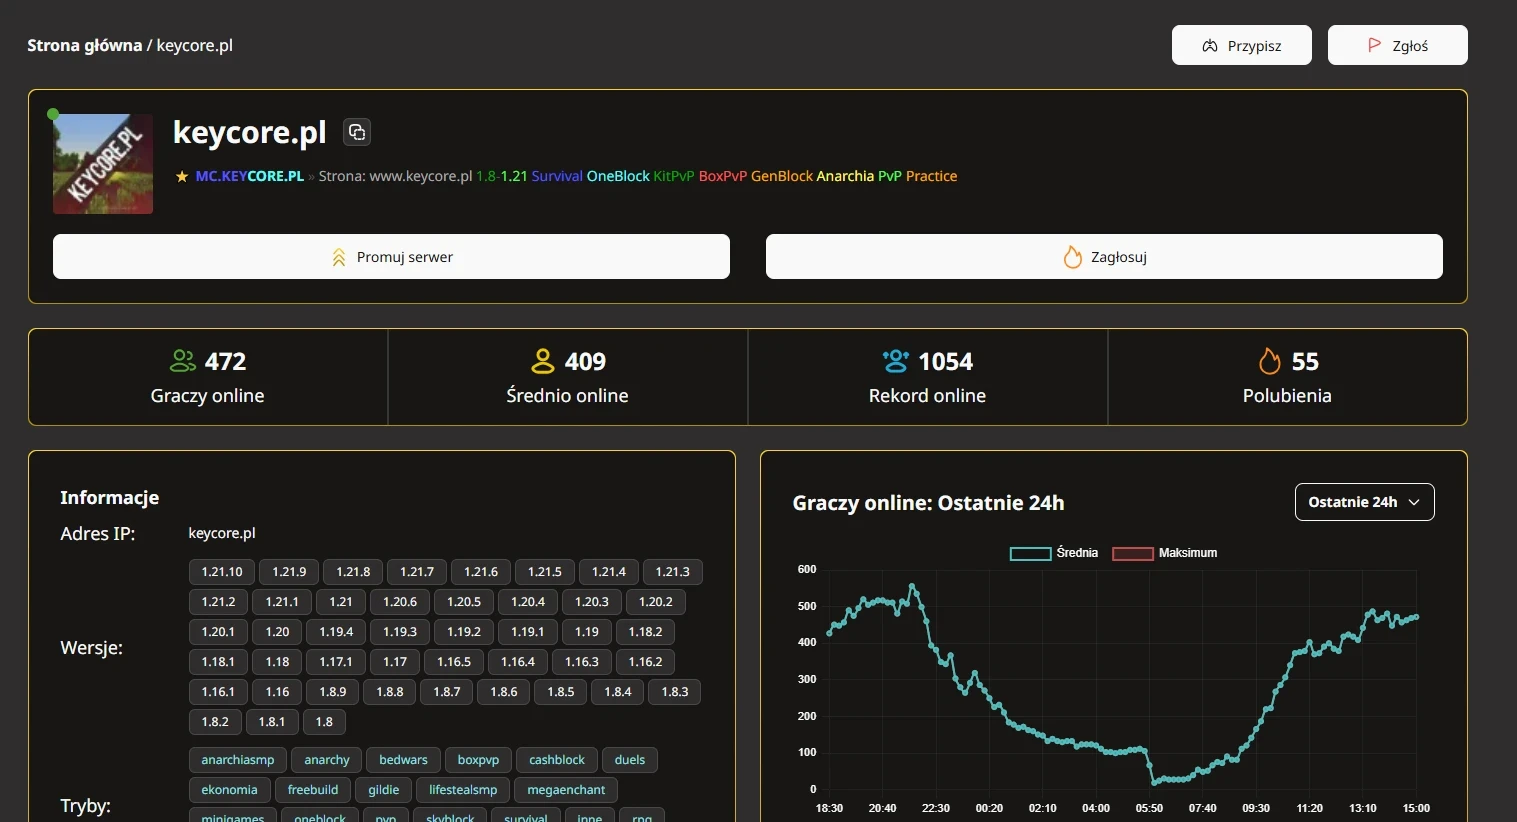
Task: Click the green online status dot
Action: (x=53, y=114)
